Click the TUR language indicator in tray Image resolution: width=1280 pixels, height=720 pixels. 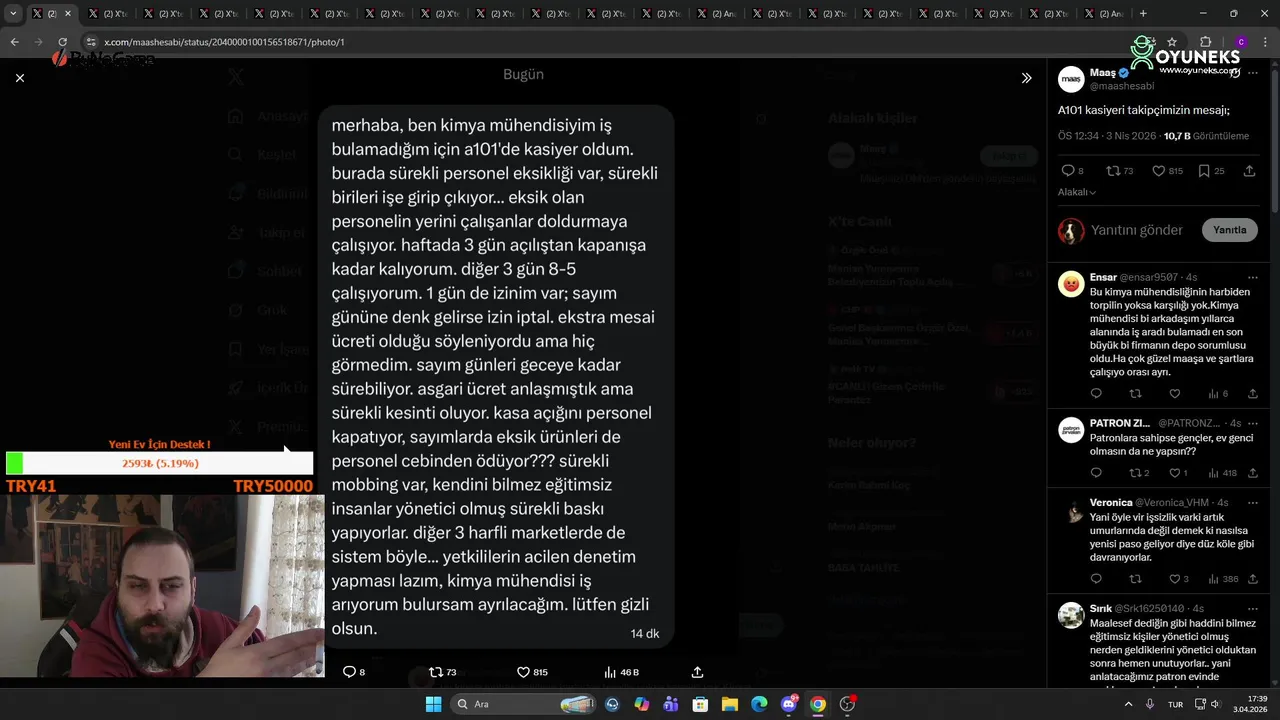click(x=1175, y=704)
